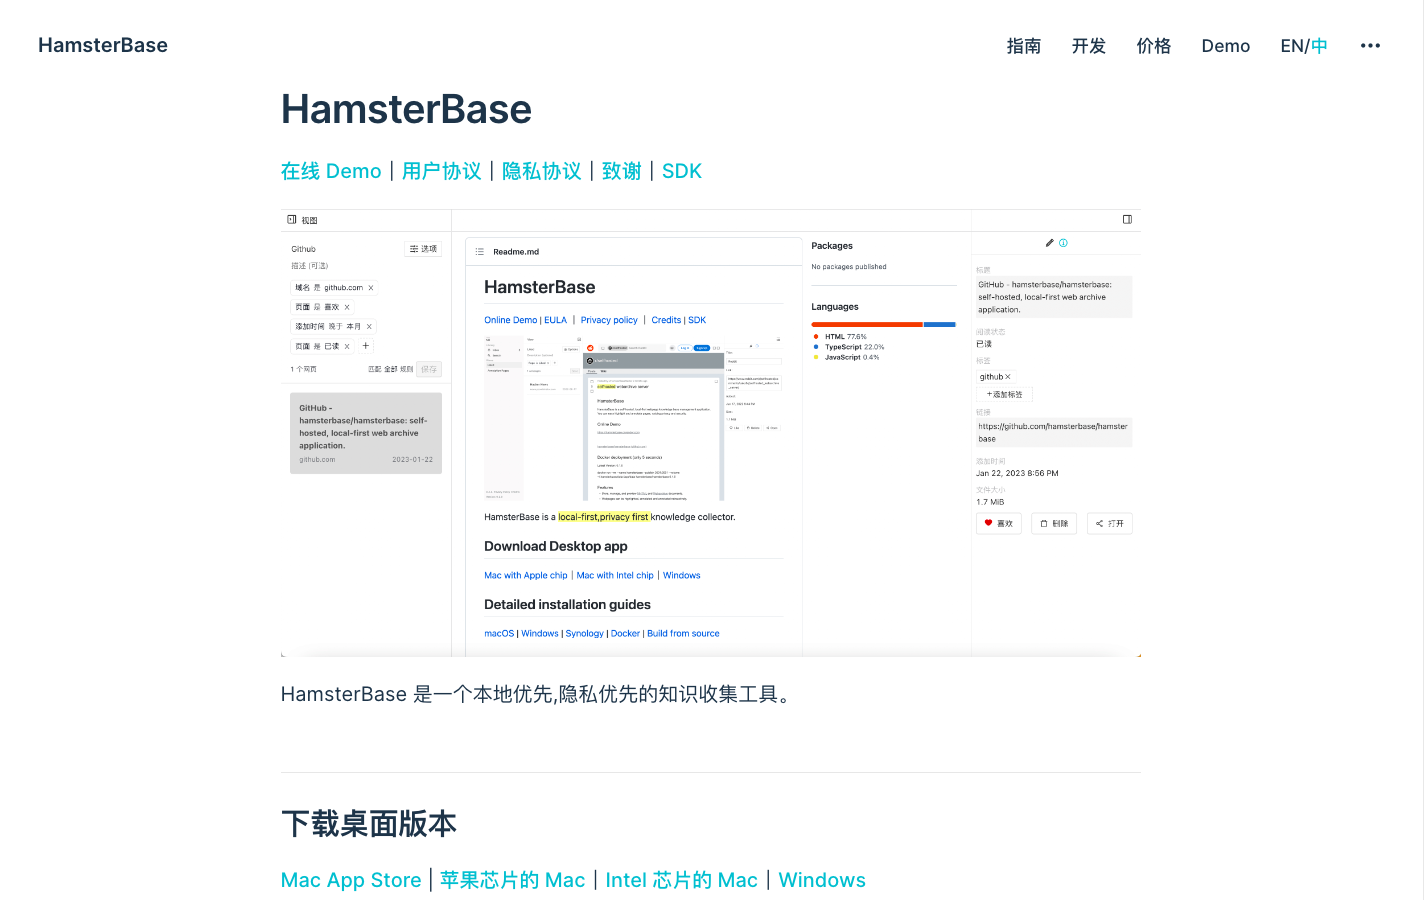Image resolution: width=1424 pixels, height=900 pixels.
Task: Open the 在线 Demo link
Action: (332, 170)
